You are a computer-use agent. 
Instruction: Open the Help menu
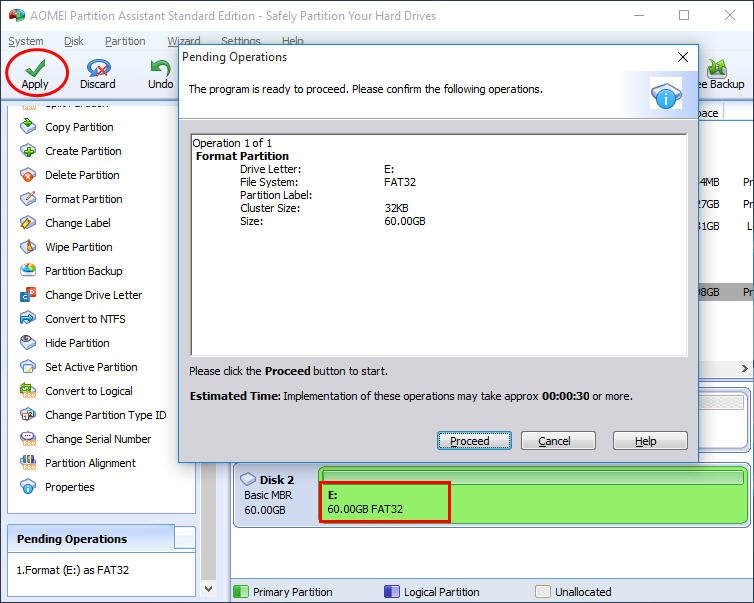292,41
